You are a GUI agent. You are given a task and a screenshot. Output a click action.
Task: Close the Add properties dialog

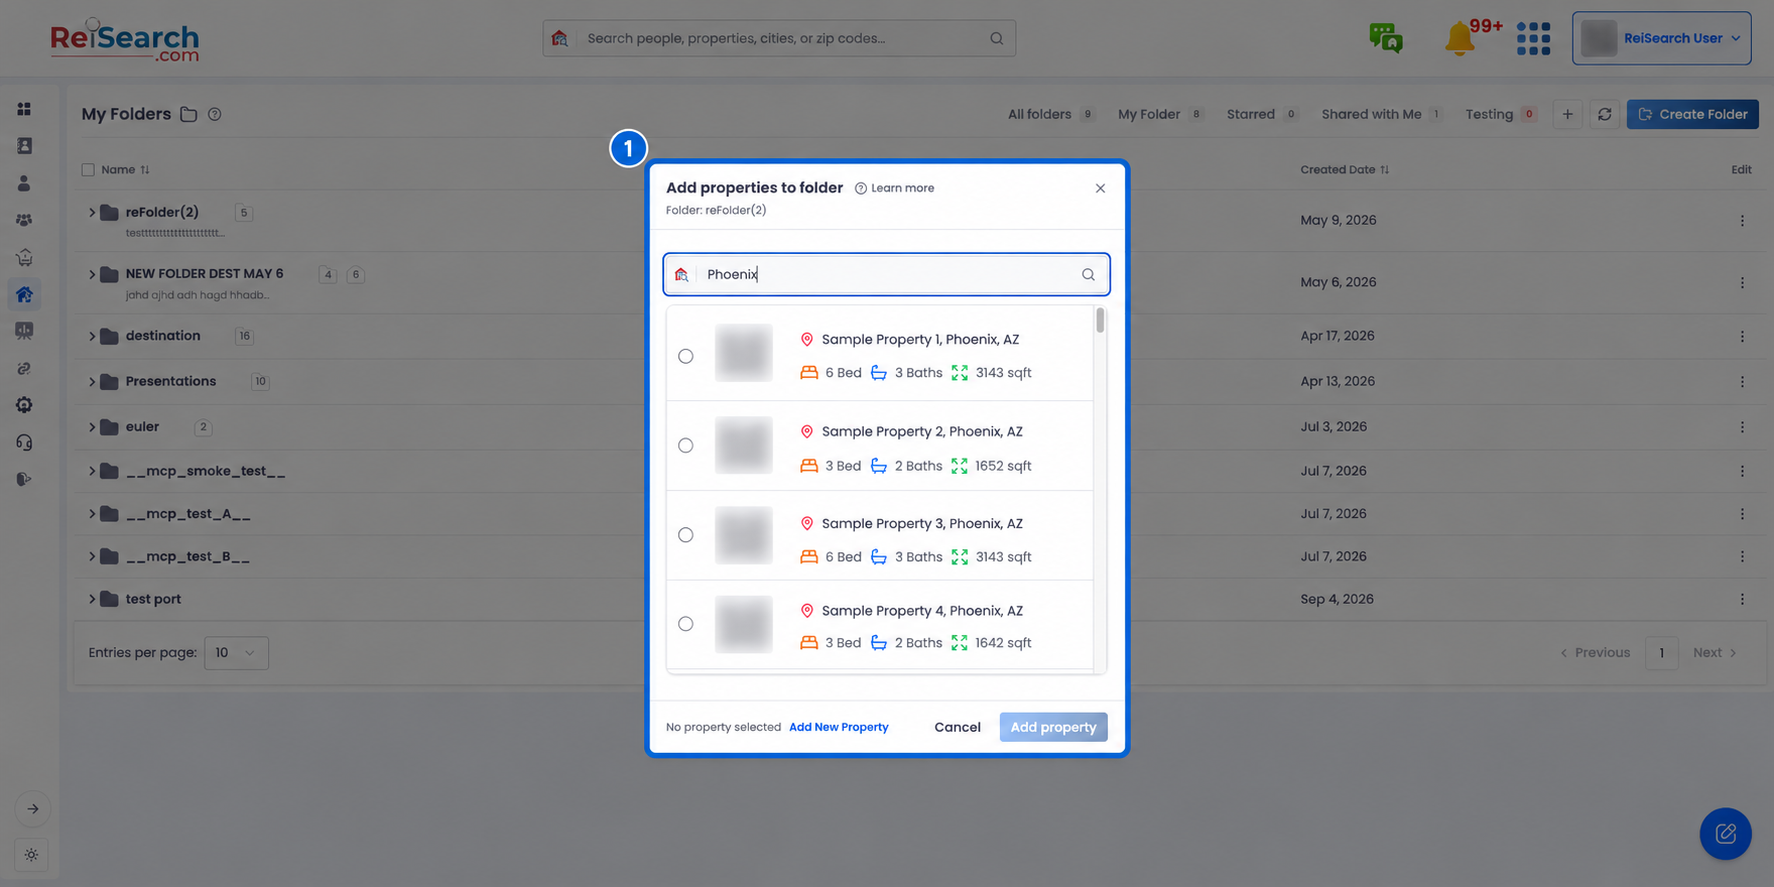[1100, 188]
